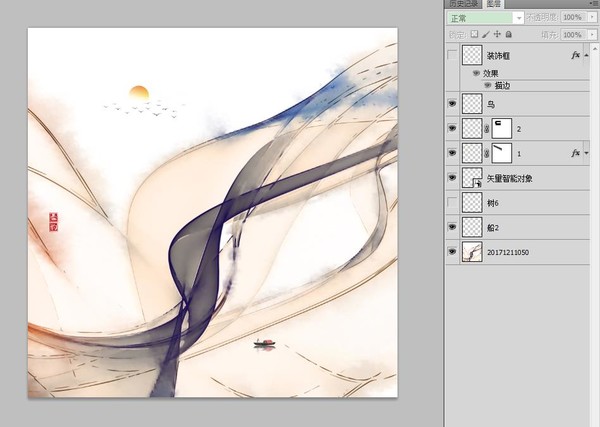Select the 鸟 layer name

491,104
